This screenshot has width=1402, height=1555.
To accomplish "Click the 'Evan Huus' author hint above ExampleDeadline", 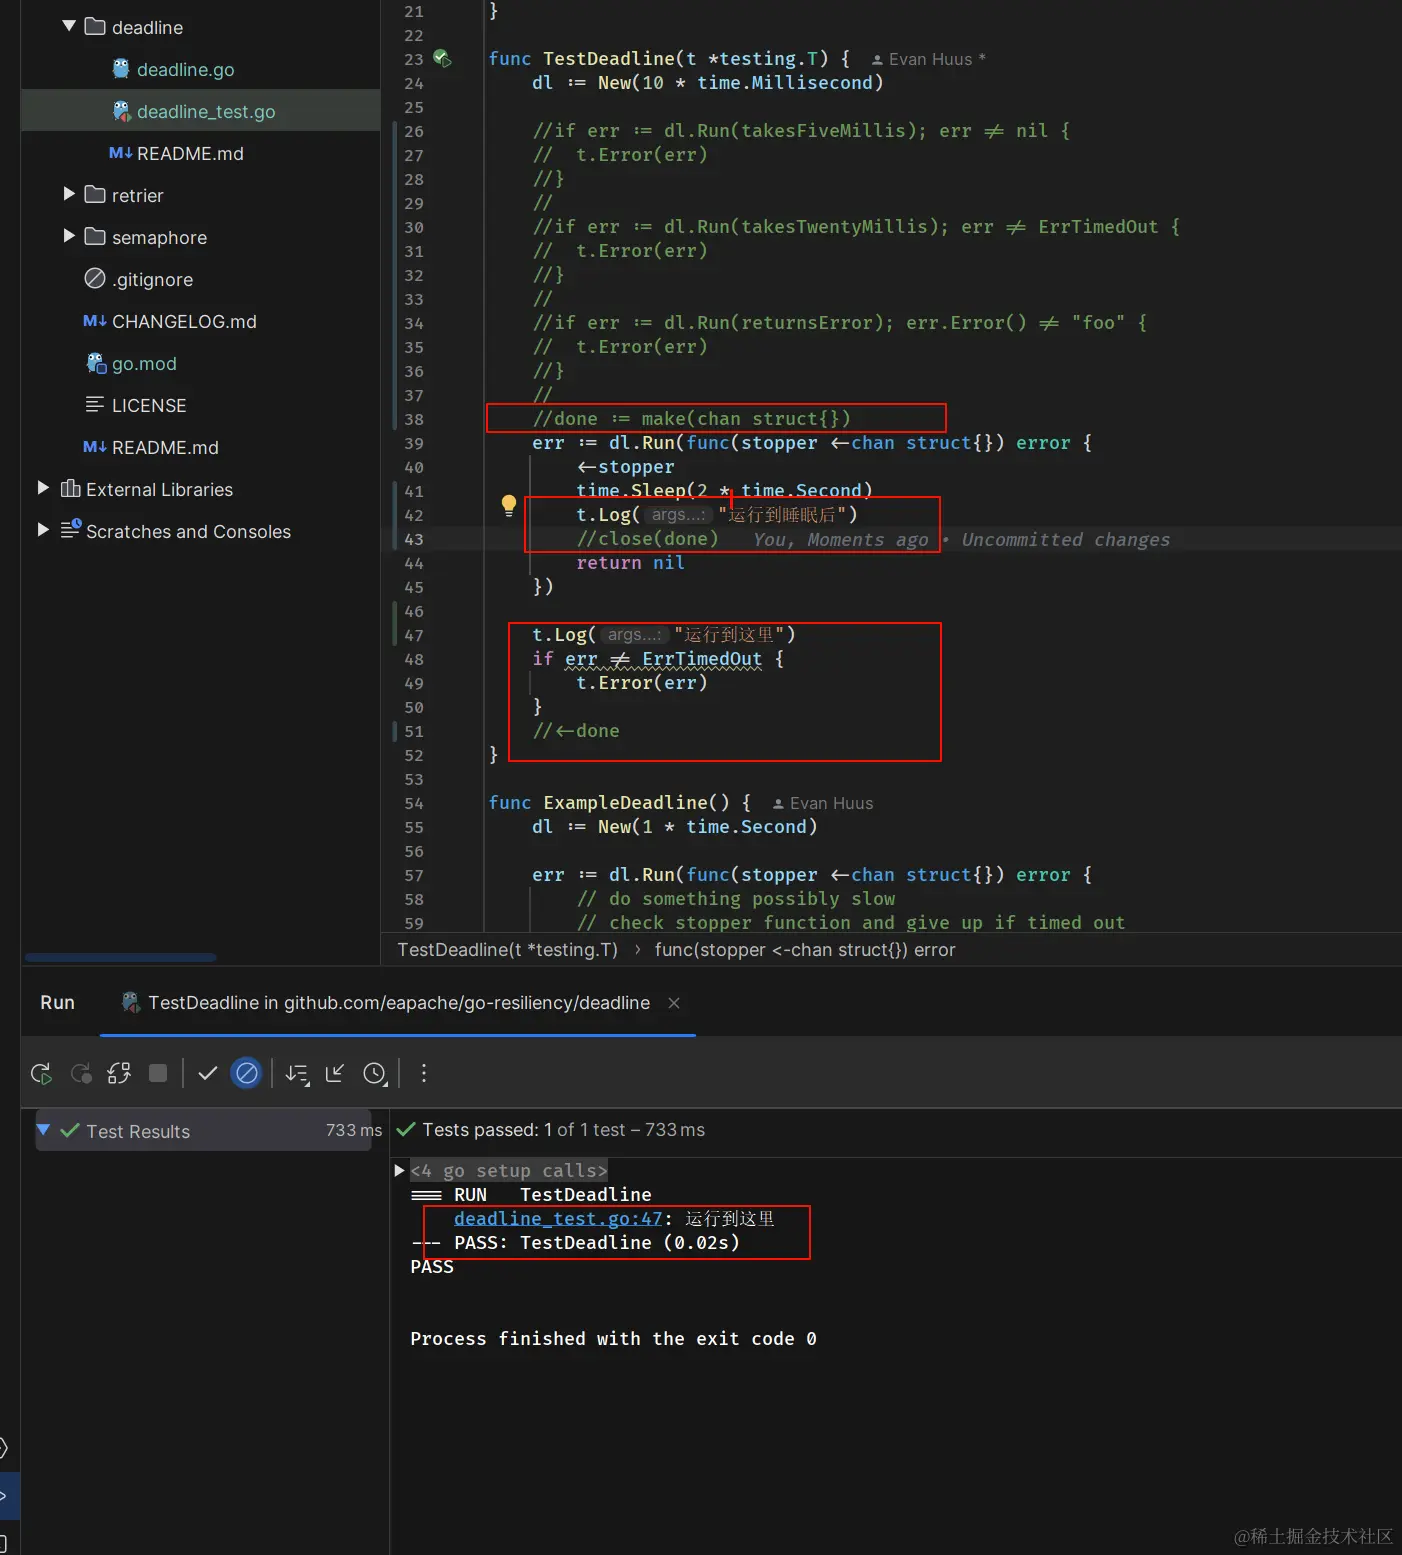I will [823, 803].
